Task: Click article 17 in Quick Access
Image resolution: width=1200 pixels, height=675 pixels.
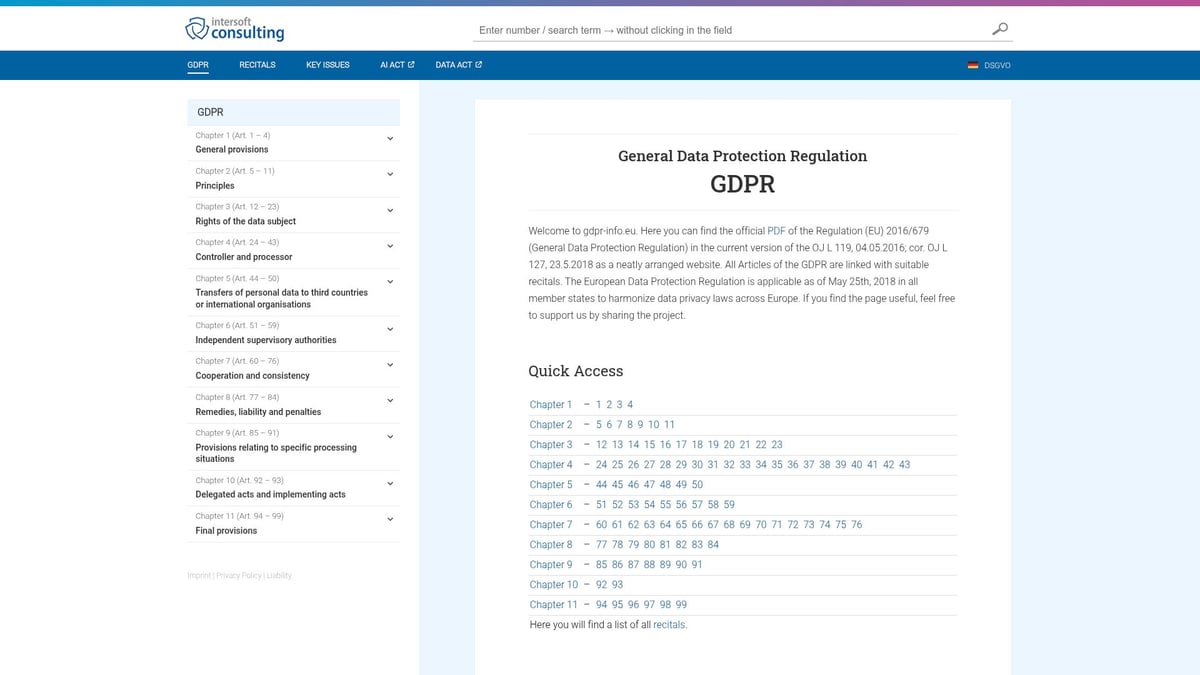Action: tap(682, 445)
